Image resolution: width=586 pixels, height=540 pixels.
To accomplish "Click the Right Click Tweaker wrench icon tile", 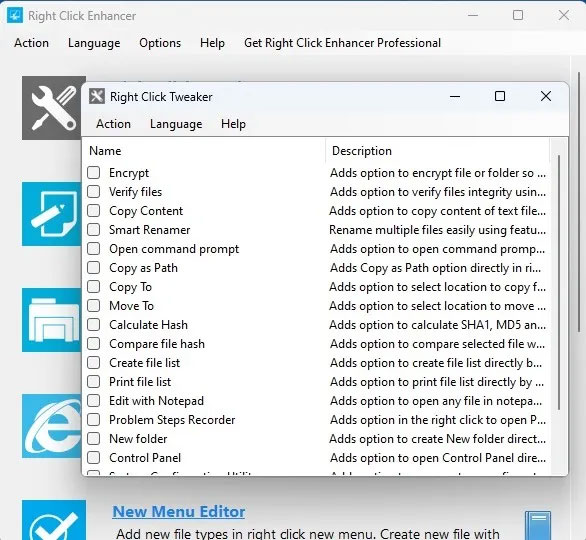I will point(53,108).
